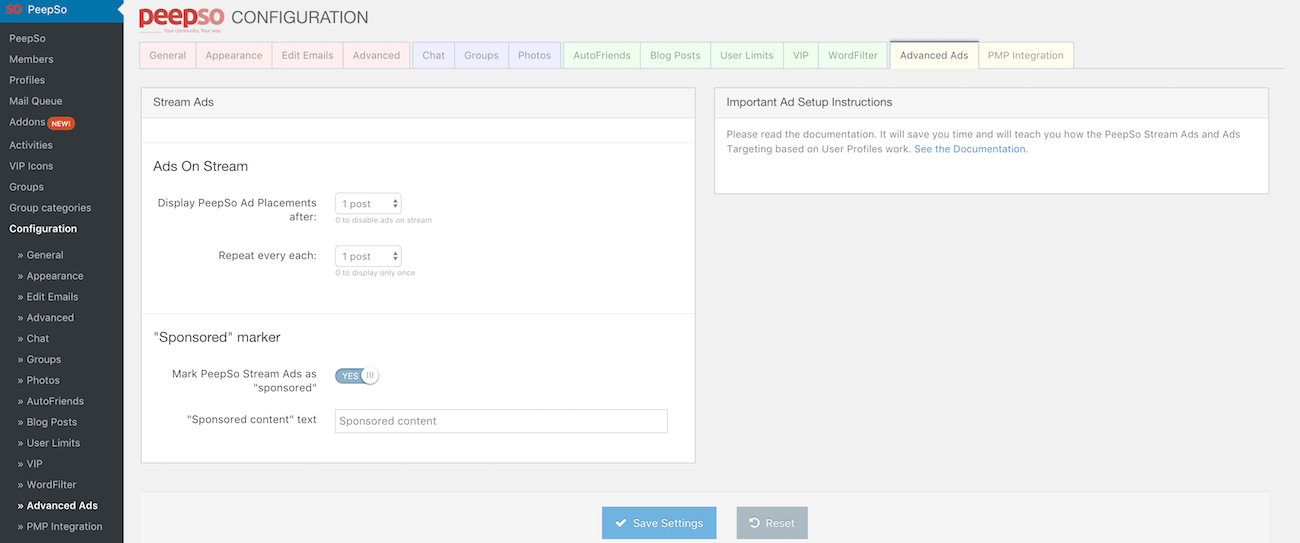Viewport: 1300px width, 543px height.
Task: Open the Advanced tab
Action: click(376, 55)
